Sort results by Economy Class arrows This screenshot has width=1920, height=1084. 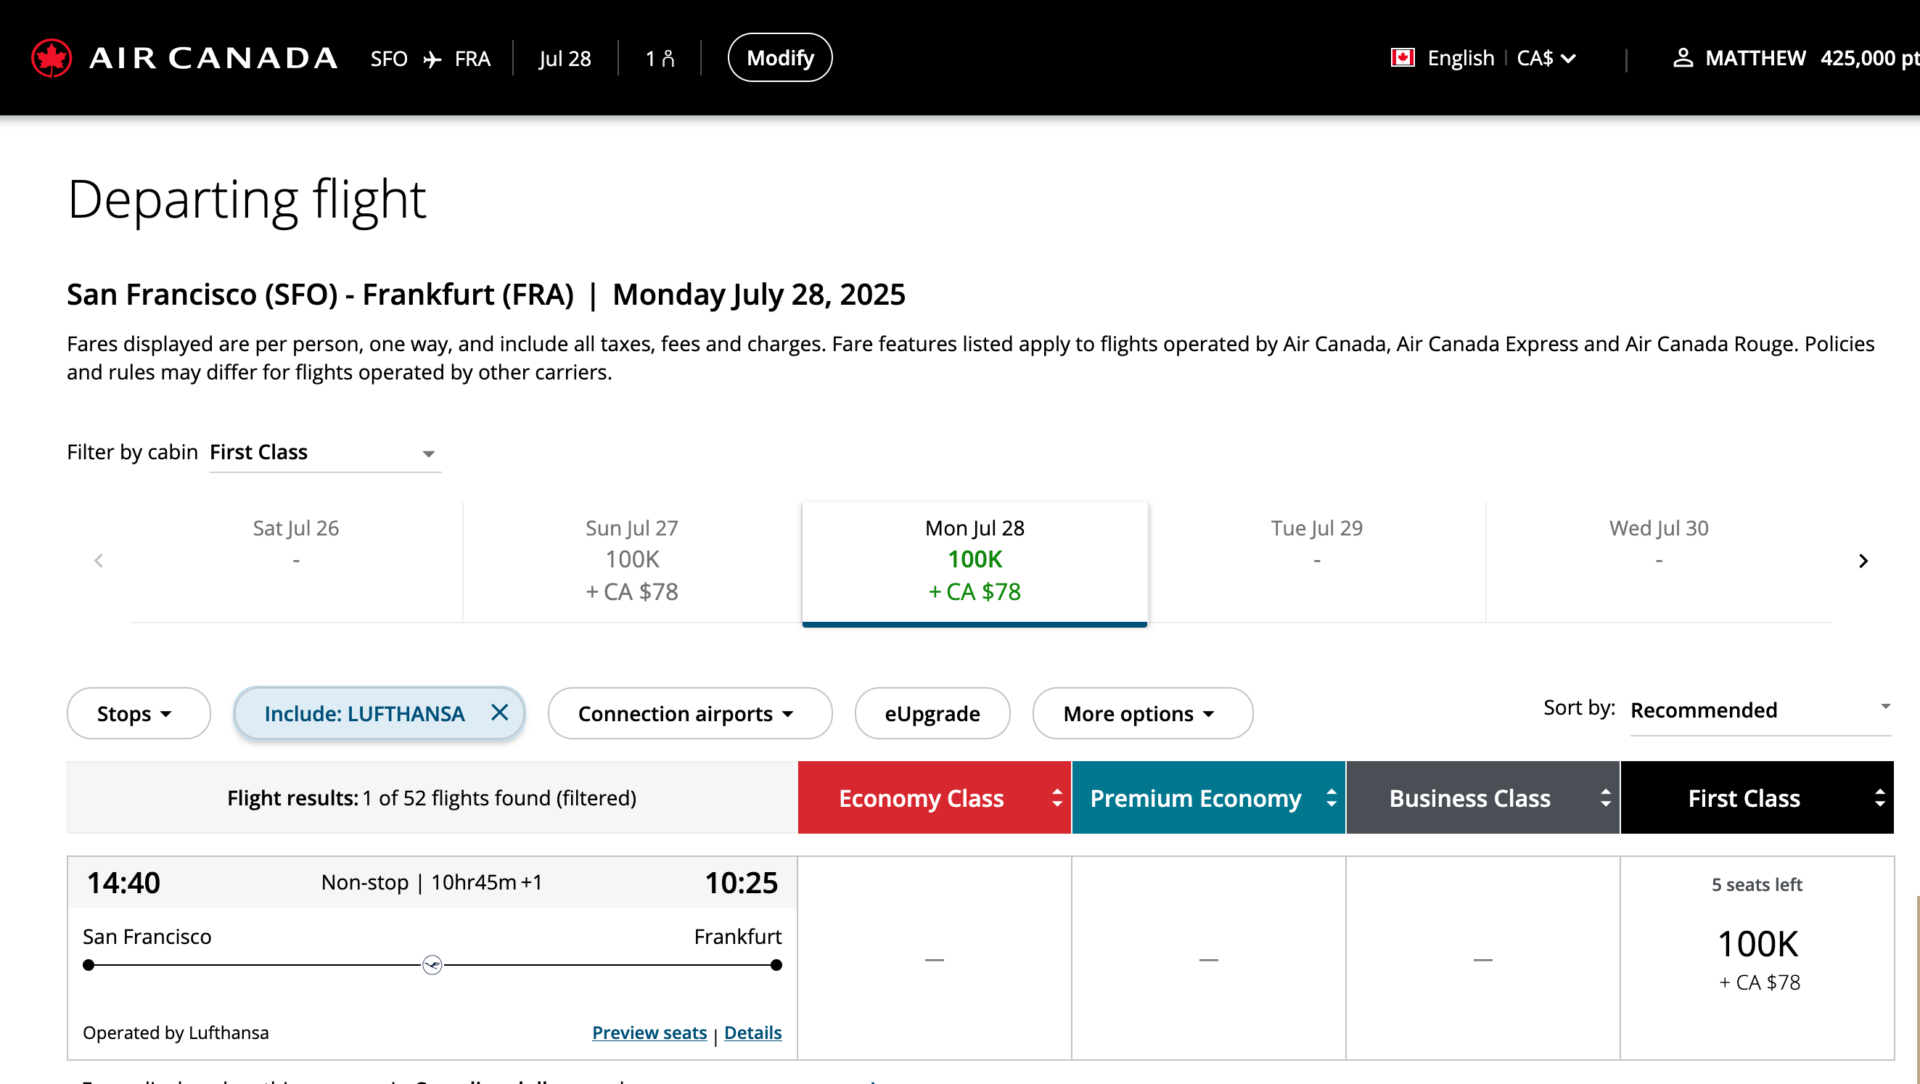[1057, 798]
